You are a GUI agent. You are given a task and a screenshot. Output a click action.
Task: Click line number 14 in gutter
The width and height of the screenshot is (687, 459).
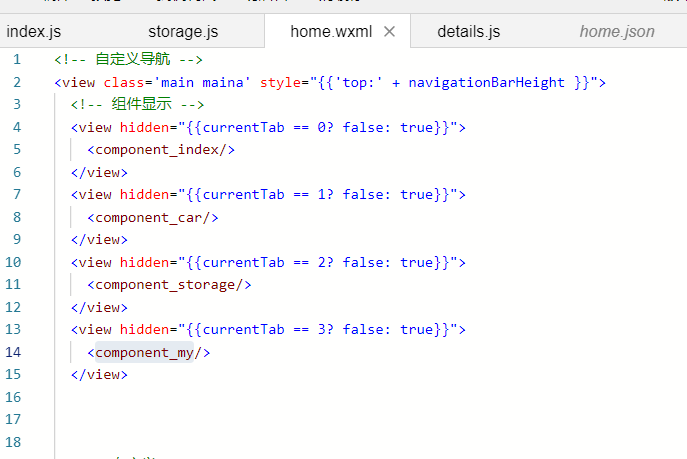click(13, 352)
